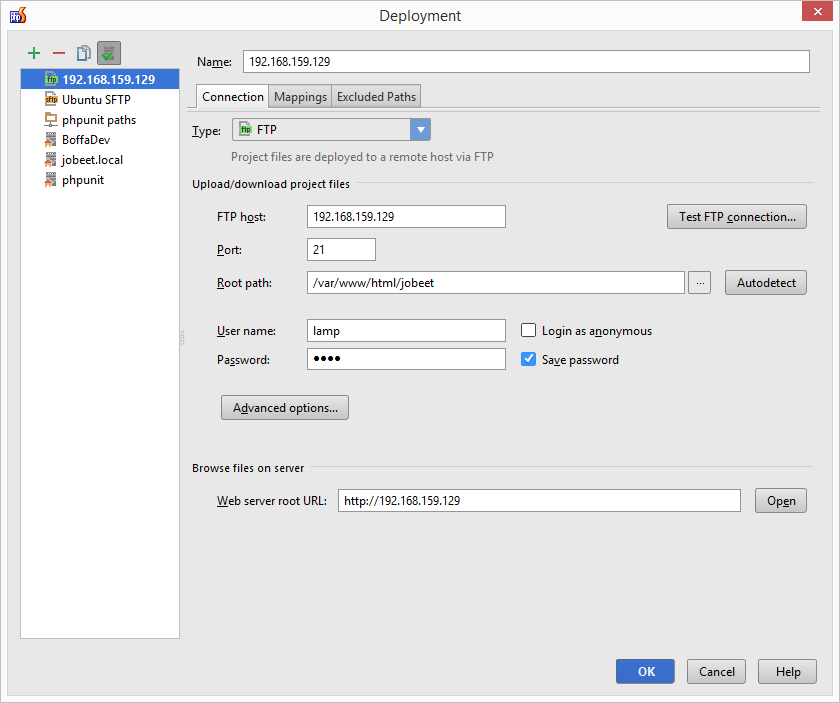Click the Port field
840x703 pixels.
click(x=341, y=250)
